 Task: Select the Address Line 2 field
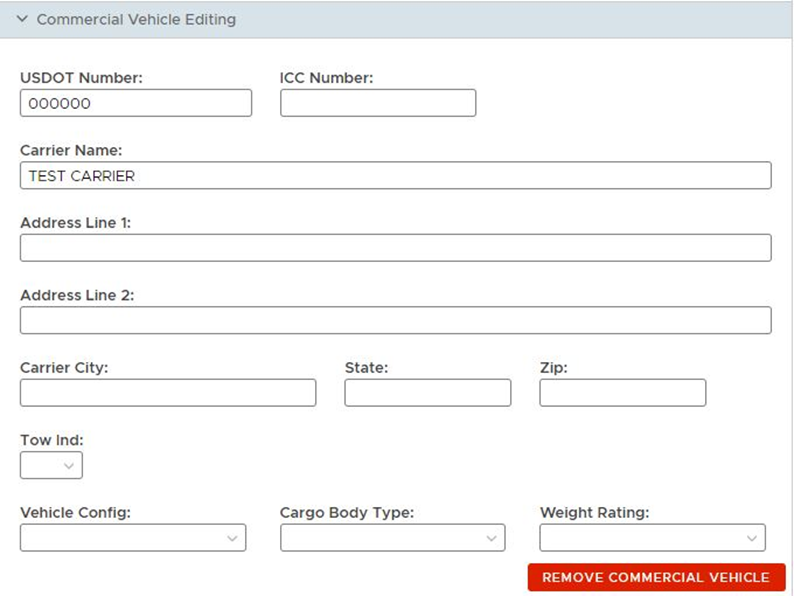click(x=395, y=320)
